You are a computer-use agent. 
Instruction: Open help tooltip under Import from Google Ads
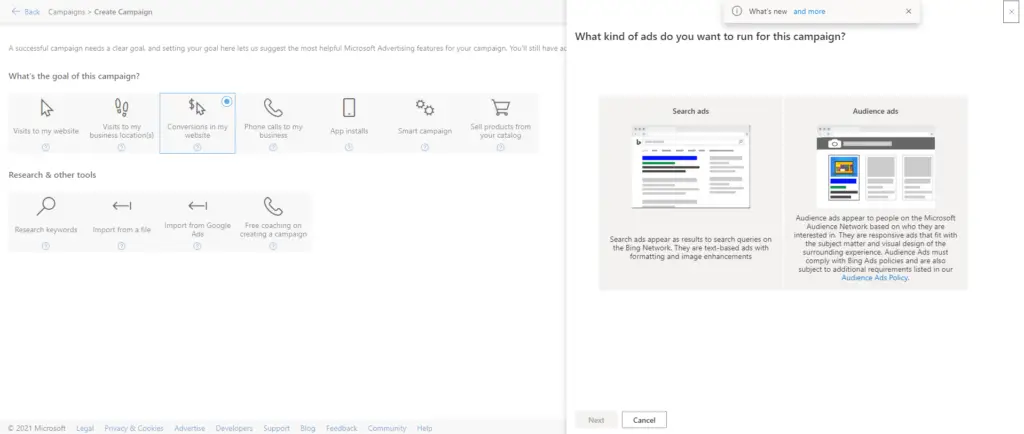pyautogui.click(x=197, y=246)
